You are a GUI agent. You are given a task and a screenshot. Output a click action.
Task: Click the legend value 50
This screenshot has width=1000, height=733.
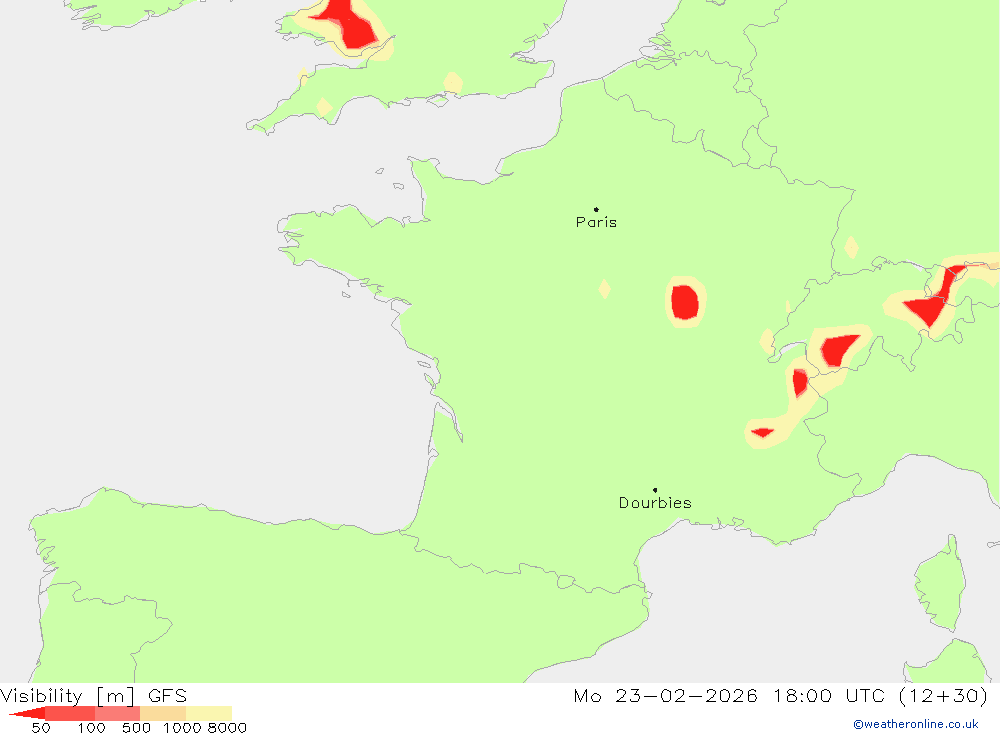tap(41, 727)
